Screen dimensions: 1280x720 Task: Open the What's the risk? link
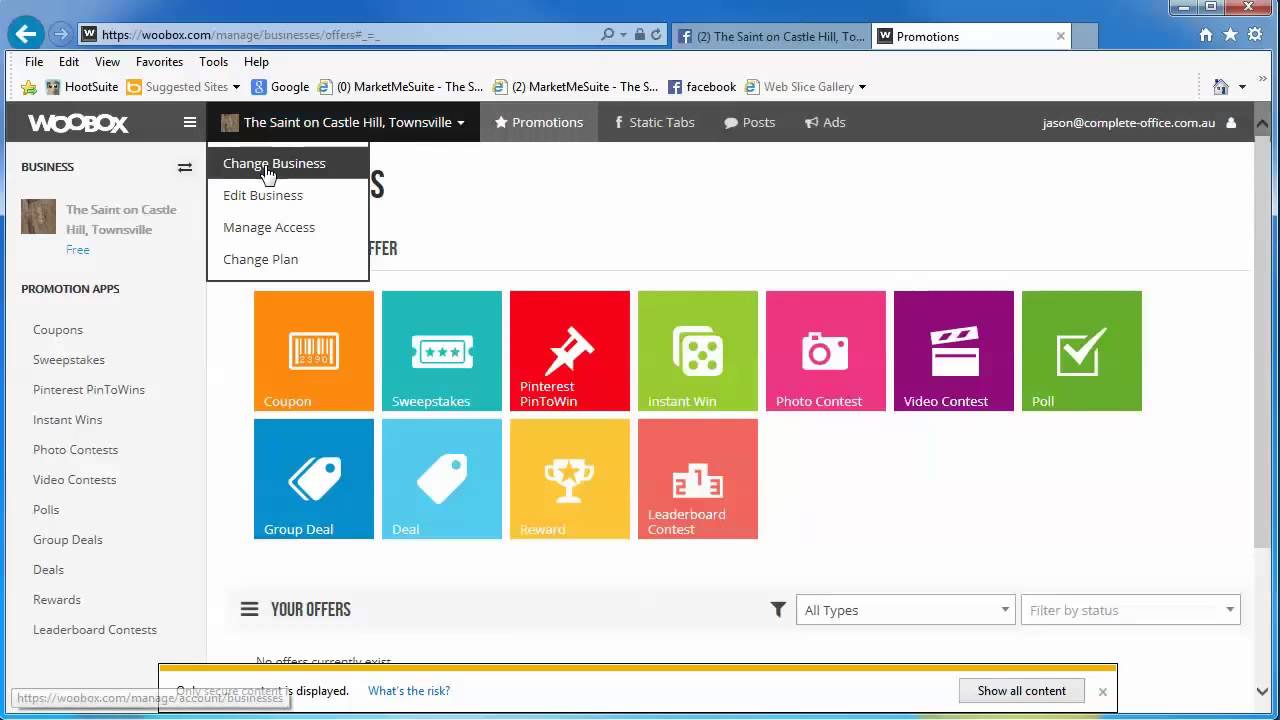click(x=409, y=691)
